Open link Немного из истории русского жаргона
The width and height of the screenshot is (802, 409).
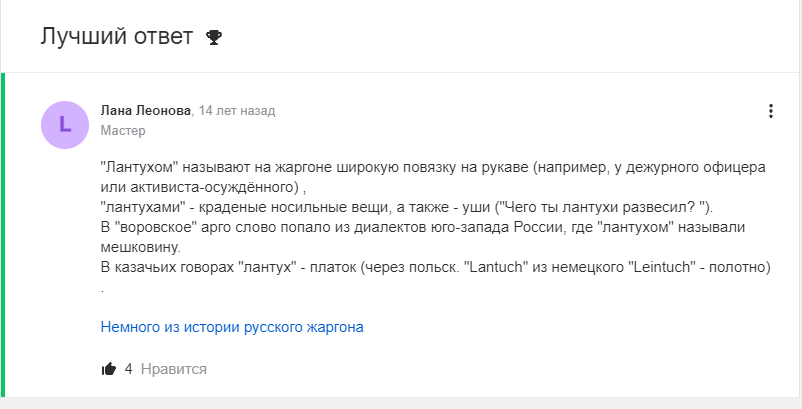tap(232, 327)
